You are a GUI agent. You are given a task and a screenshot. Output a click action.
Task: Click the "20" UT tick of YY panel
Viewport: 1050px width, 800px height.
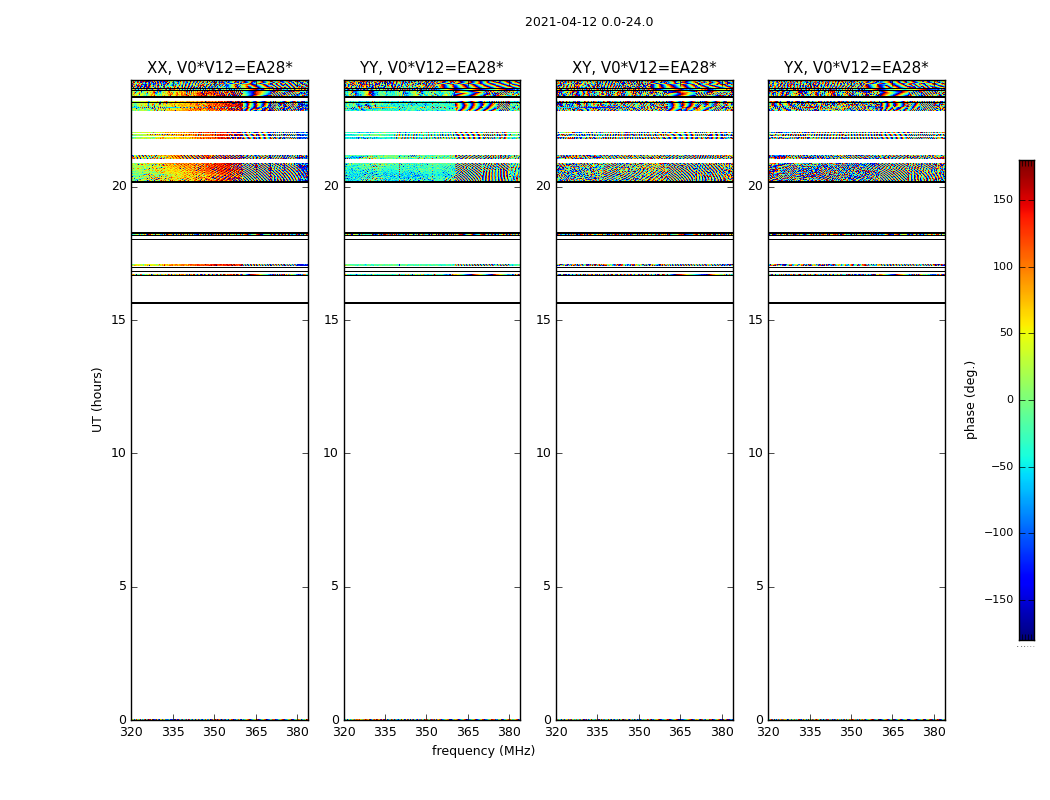pos(331,186)
